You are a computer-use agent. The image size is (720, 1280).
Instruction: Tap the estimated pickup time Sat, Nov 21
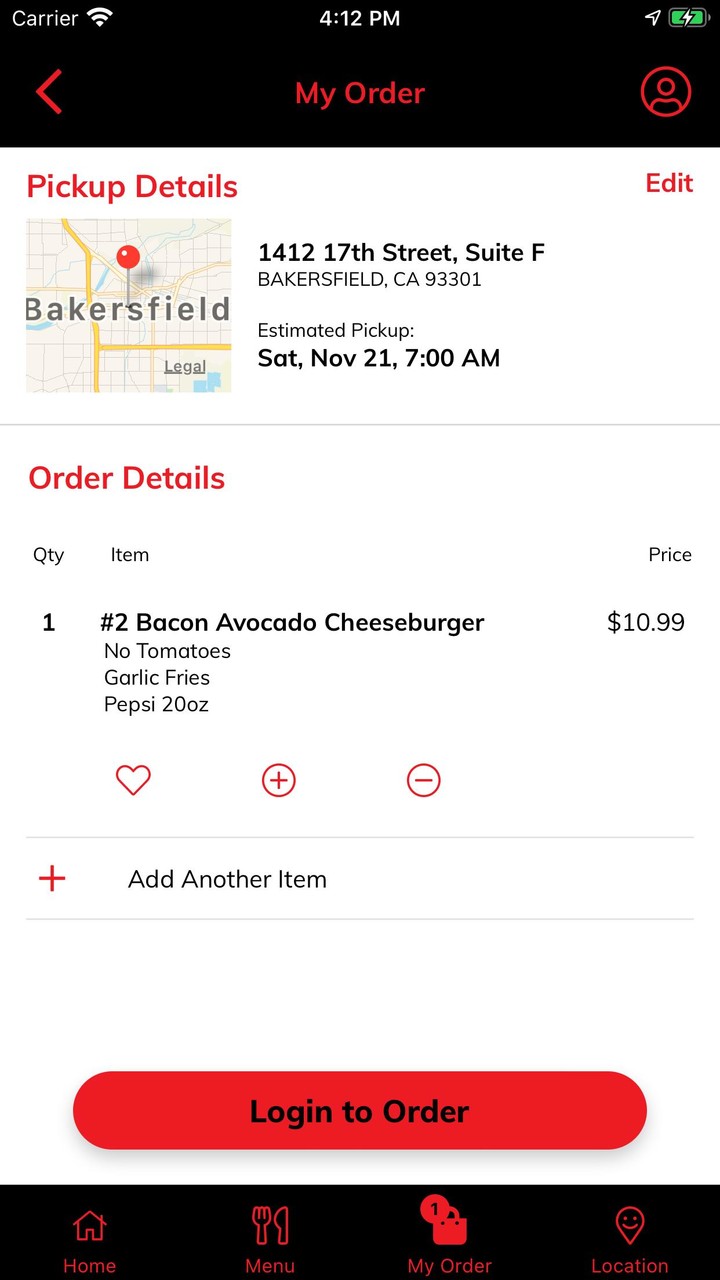[379, 358]
